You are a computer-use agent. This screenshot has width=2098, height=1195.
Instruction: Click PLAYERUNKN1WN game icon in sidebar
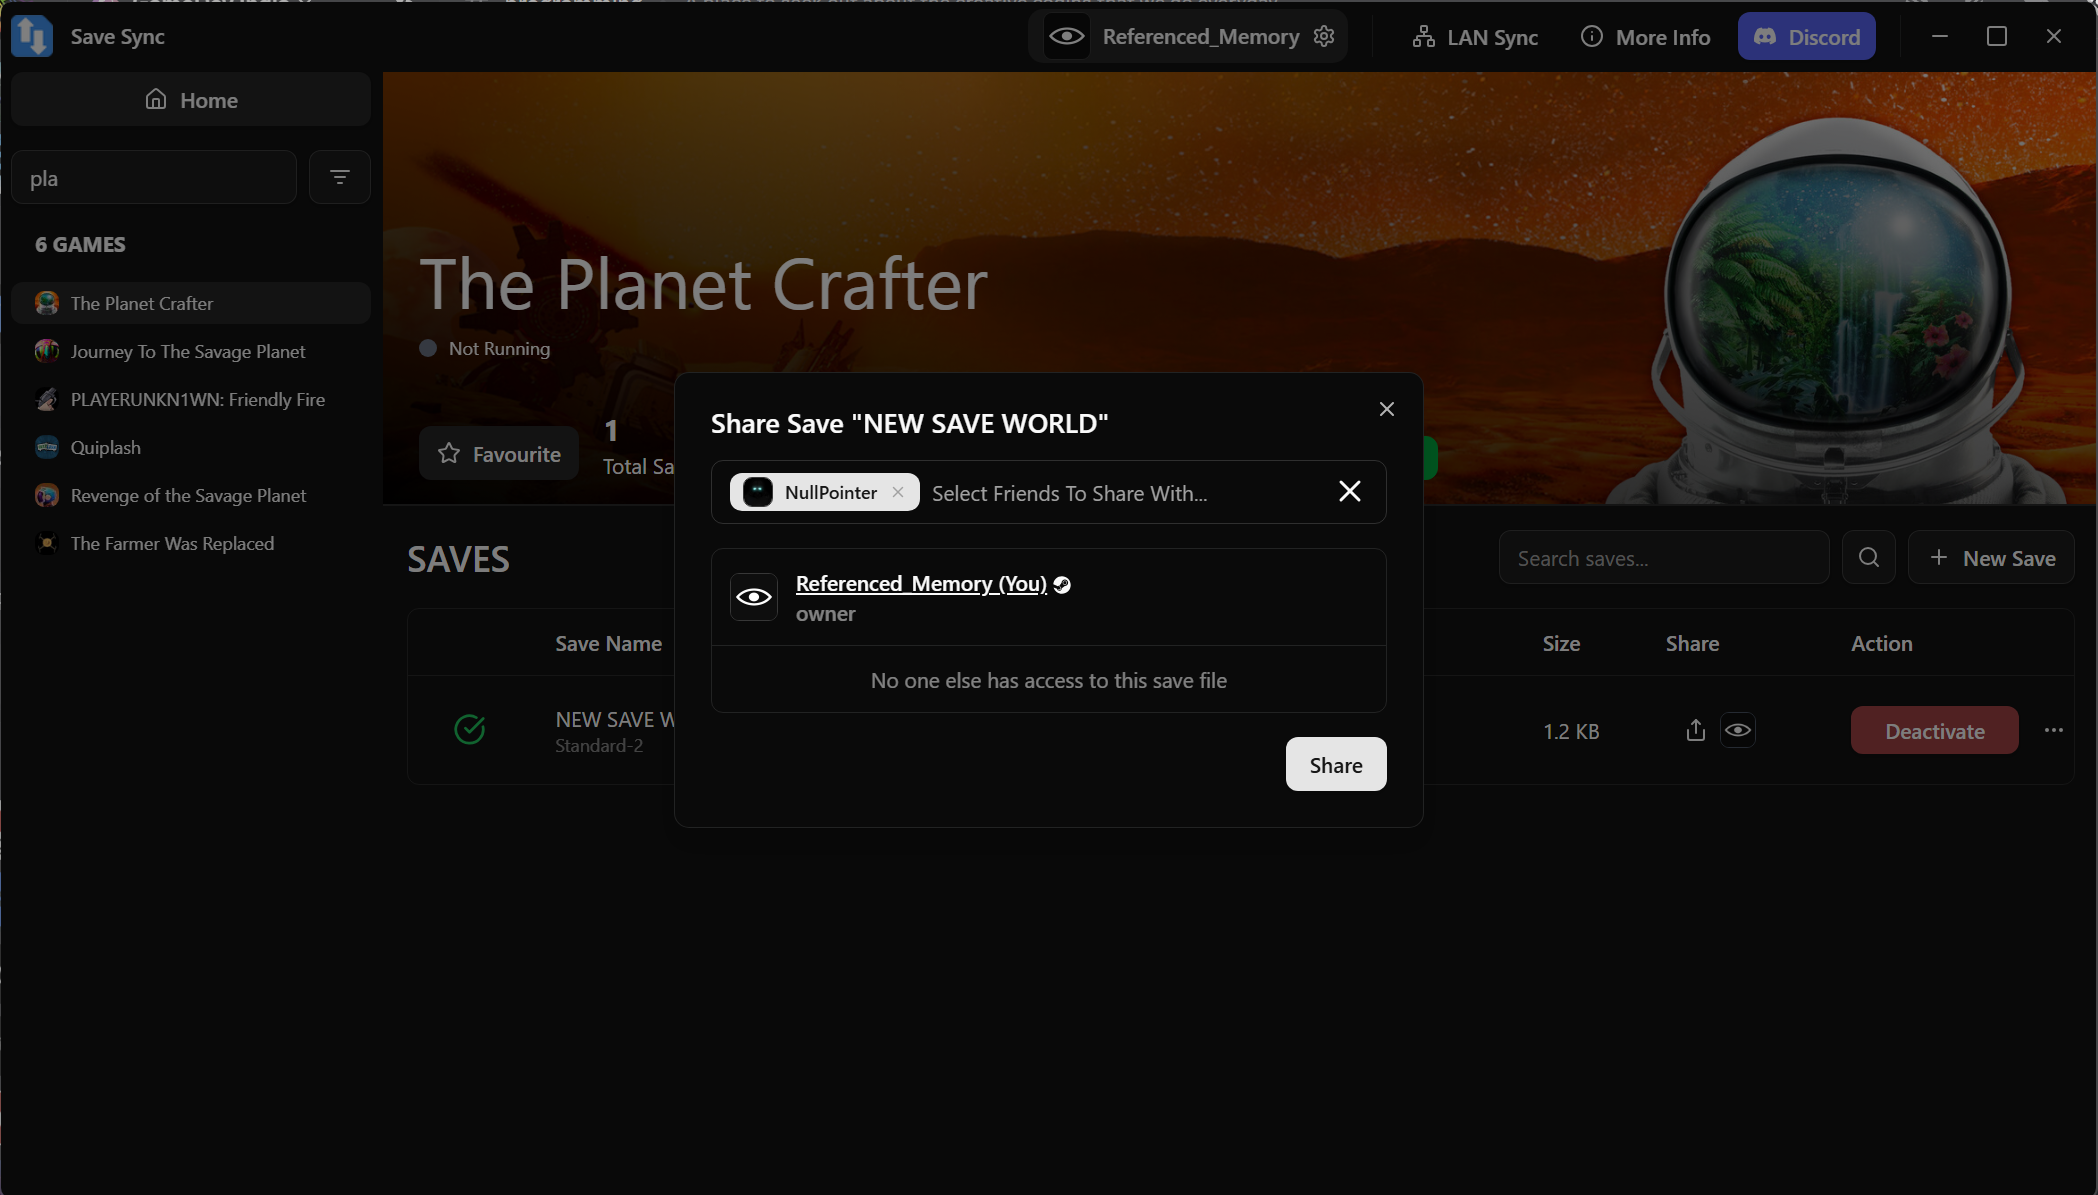(47, 399)
